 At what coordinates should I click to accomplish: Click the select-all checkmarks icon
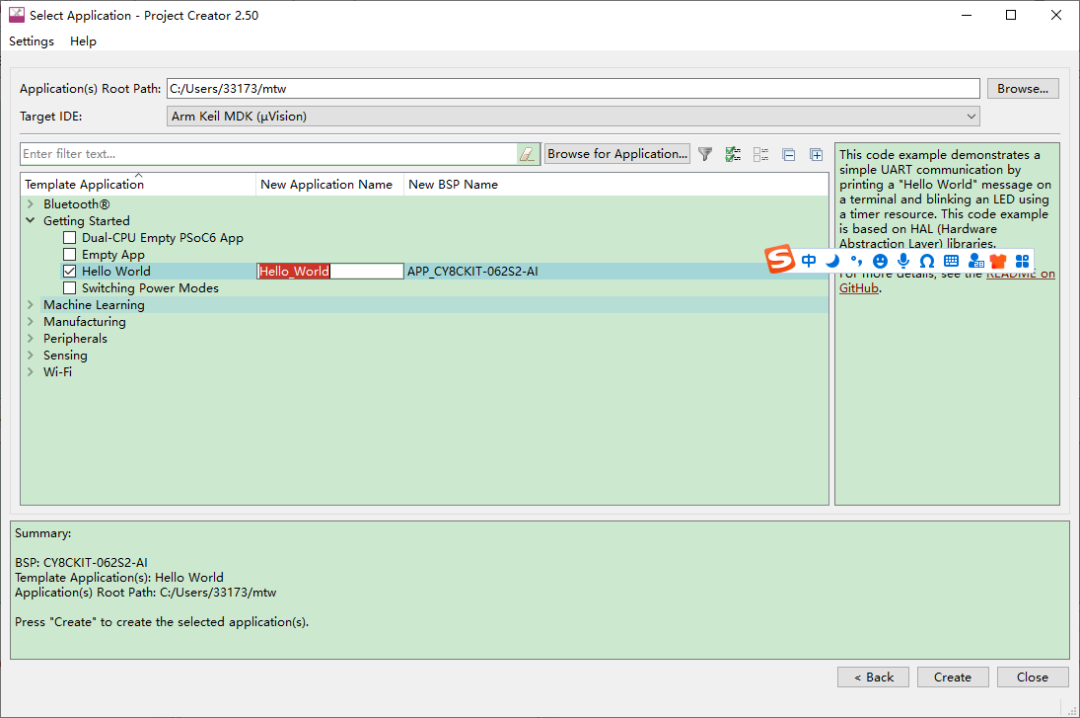coord(733,154)
